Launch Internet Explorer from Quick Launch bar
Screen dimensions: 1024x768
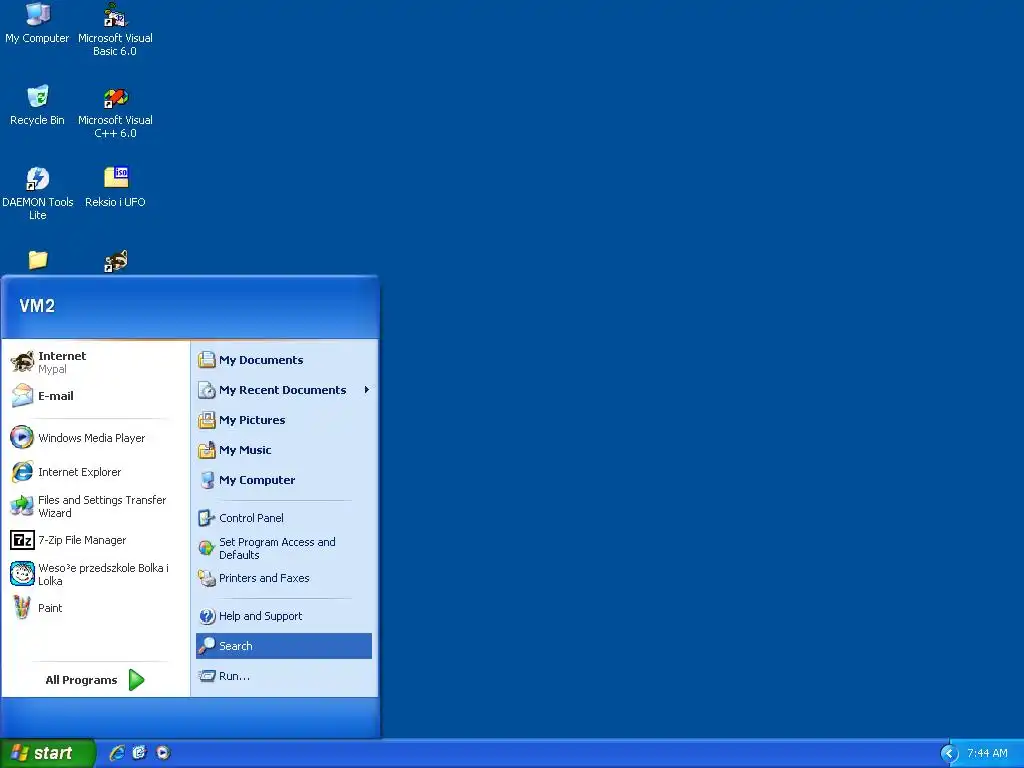117,753
